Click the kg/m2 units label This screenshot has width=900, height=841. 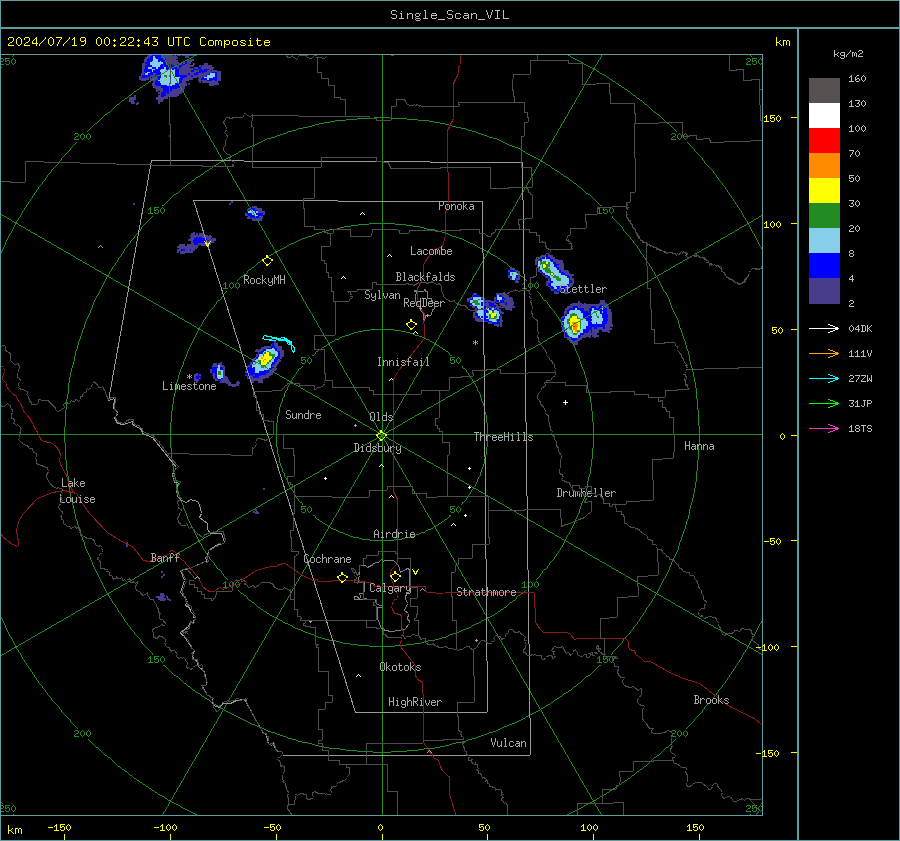pyautogui.click(x=848, y=54)
